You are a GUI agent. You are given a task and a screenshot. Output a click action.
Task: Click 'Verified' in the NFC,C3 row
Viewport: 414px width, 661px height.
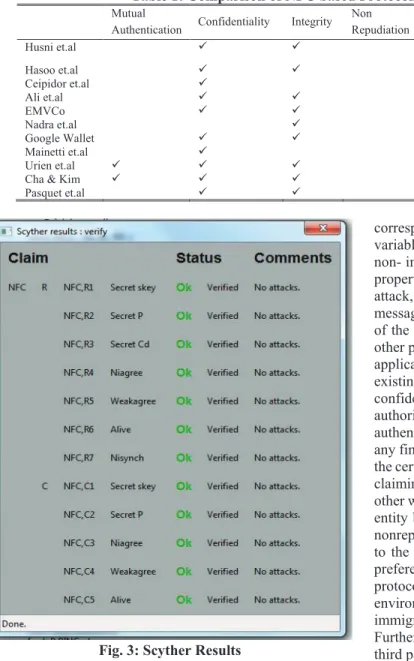223,543
